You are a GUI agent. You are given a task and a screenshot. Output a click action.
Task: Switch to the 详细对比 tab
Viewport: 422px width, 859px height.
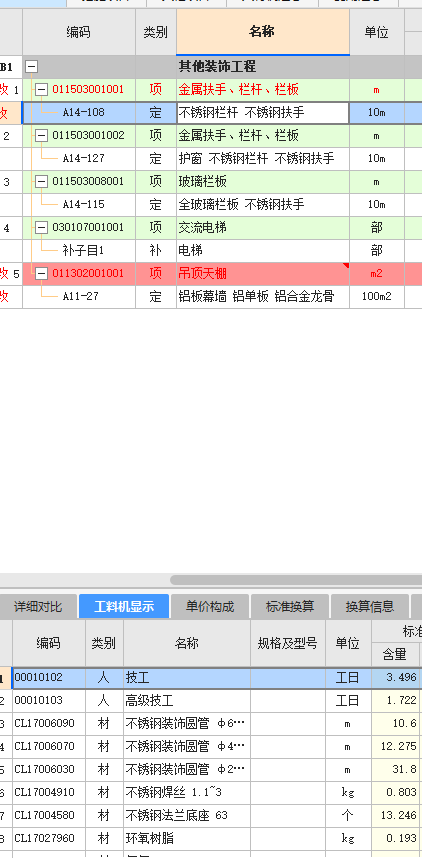(x=38, y=606)
